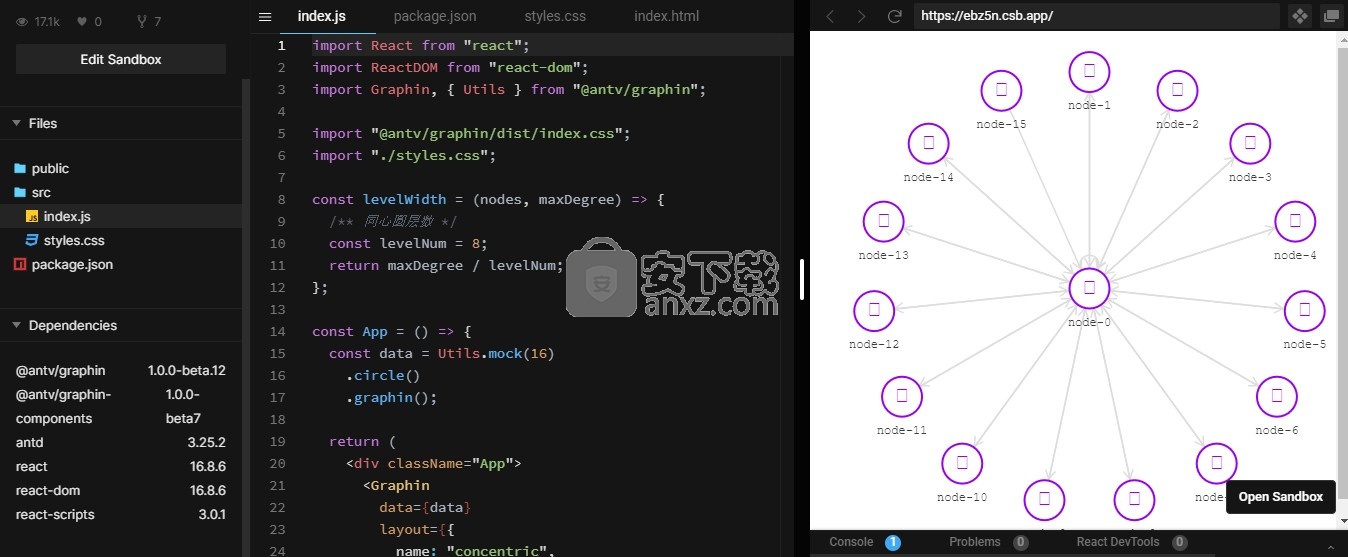Image resolution: width=1348 pixels, height=557 pixels.
Task: Click the @antv/graphin dependency entry
Action: point(121,370)
